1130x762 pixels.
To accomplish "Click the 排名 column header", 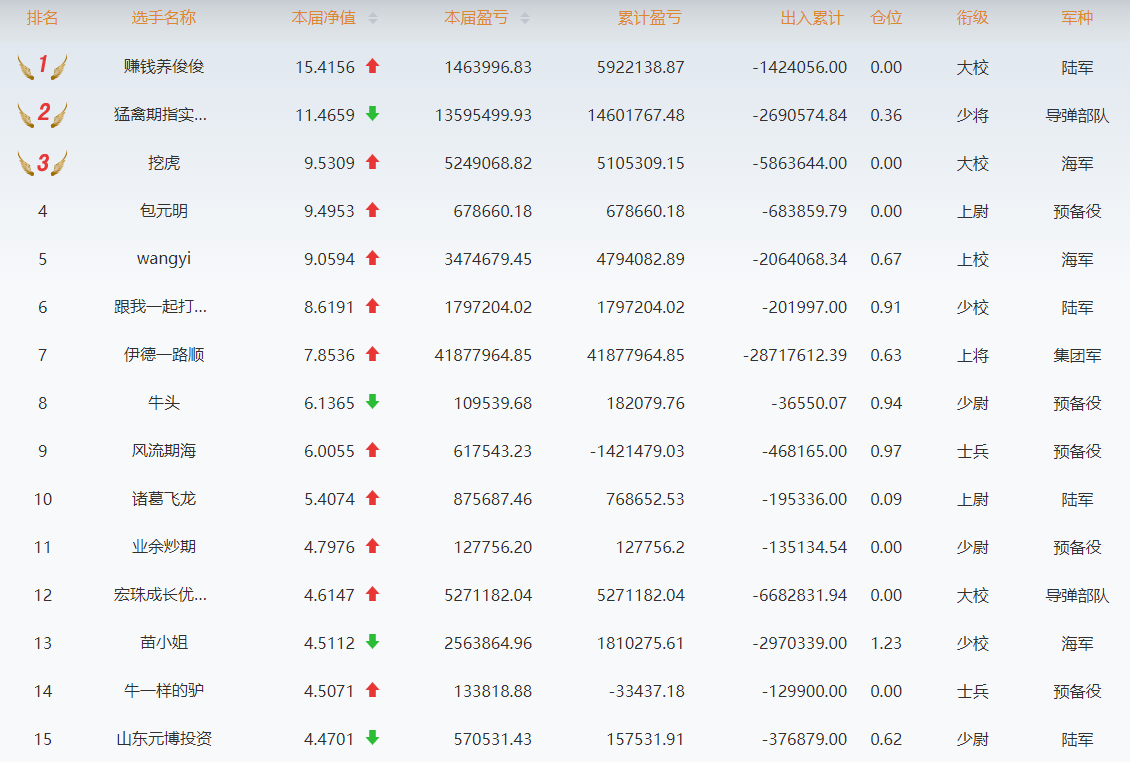I will [43, 18].
